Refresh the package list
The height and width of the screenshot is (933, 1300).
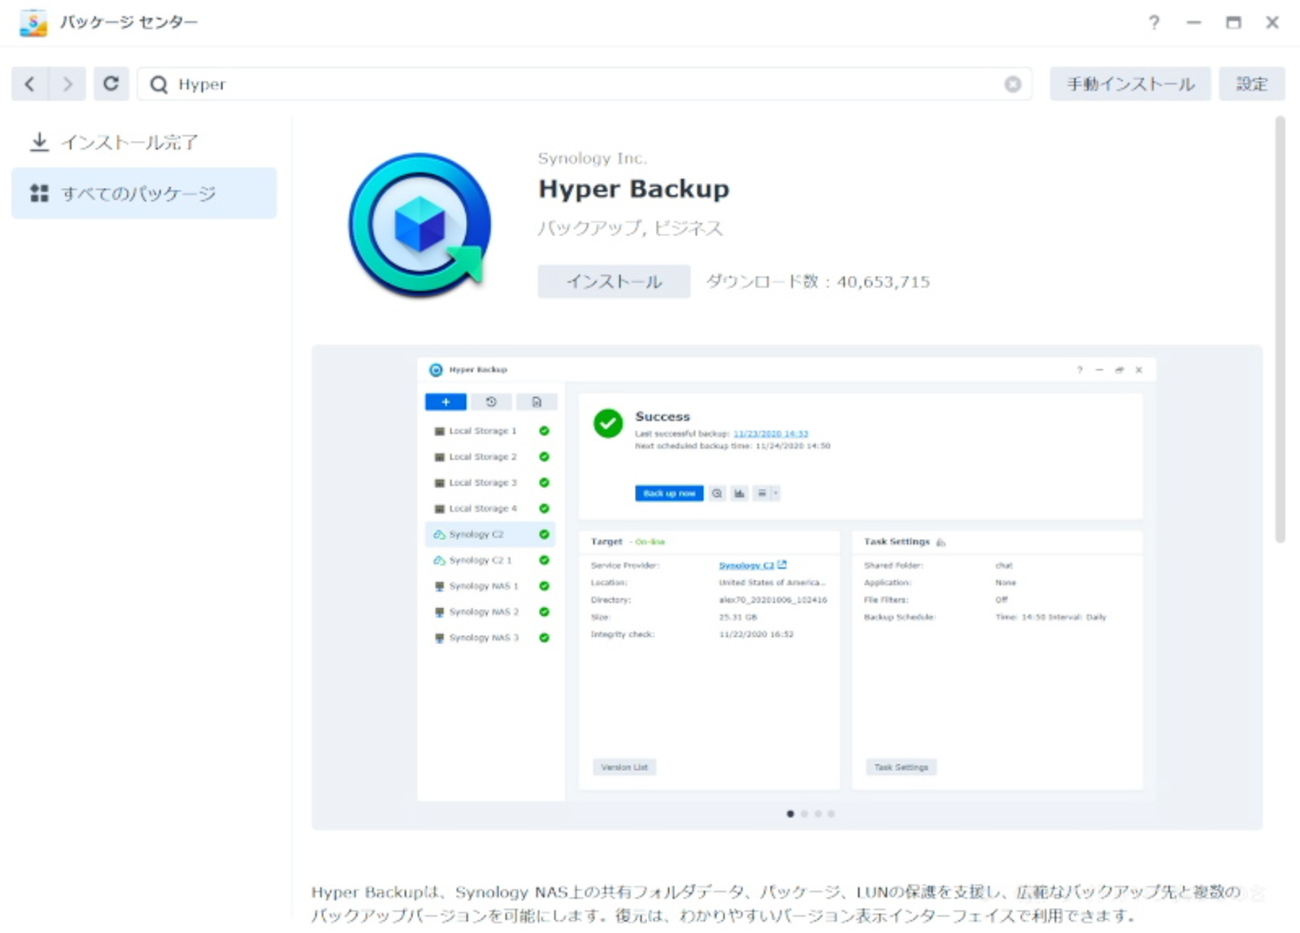pos(111,84)
